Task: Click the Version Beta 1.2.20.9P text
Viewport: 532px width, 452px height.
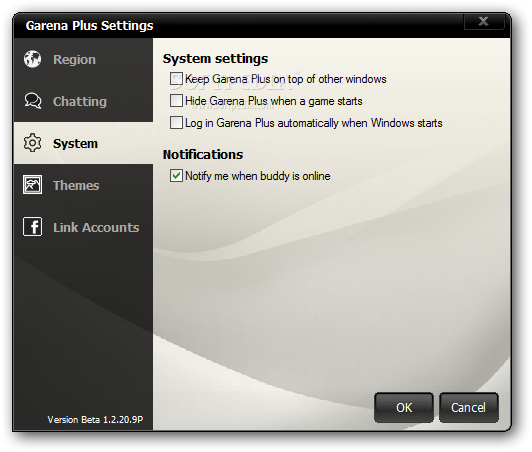Action: pyautogui.click(x=95, y=420)
